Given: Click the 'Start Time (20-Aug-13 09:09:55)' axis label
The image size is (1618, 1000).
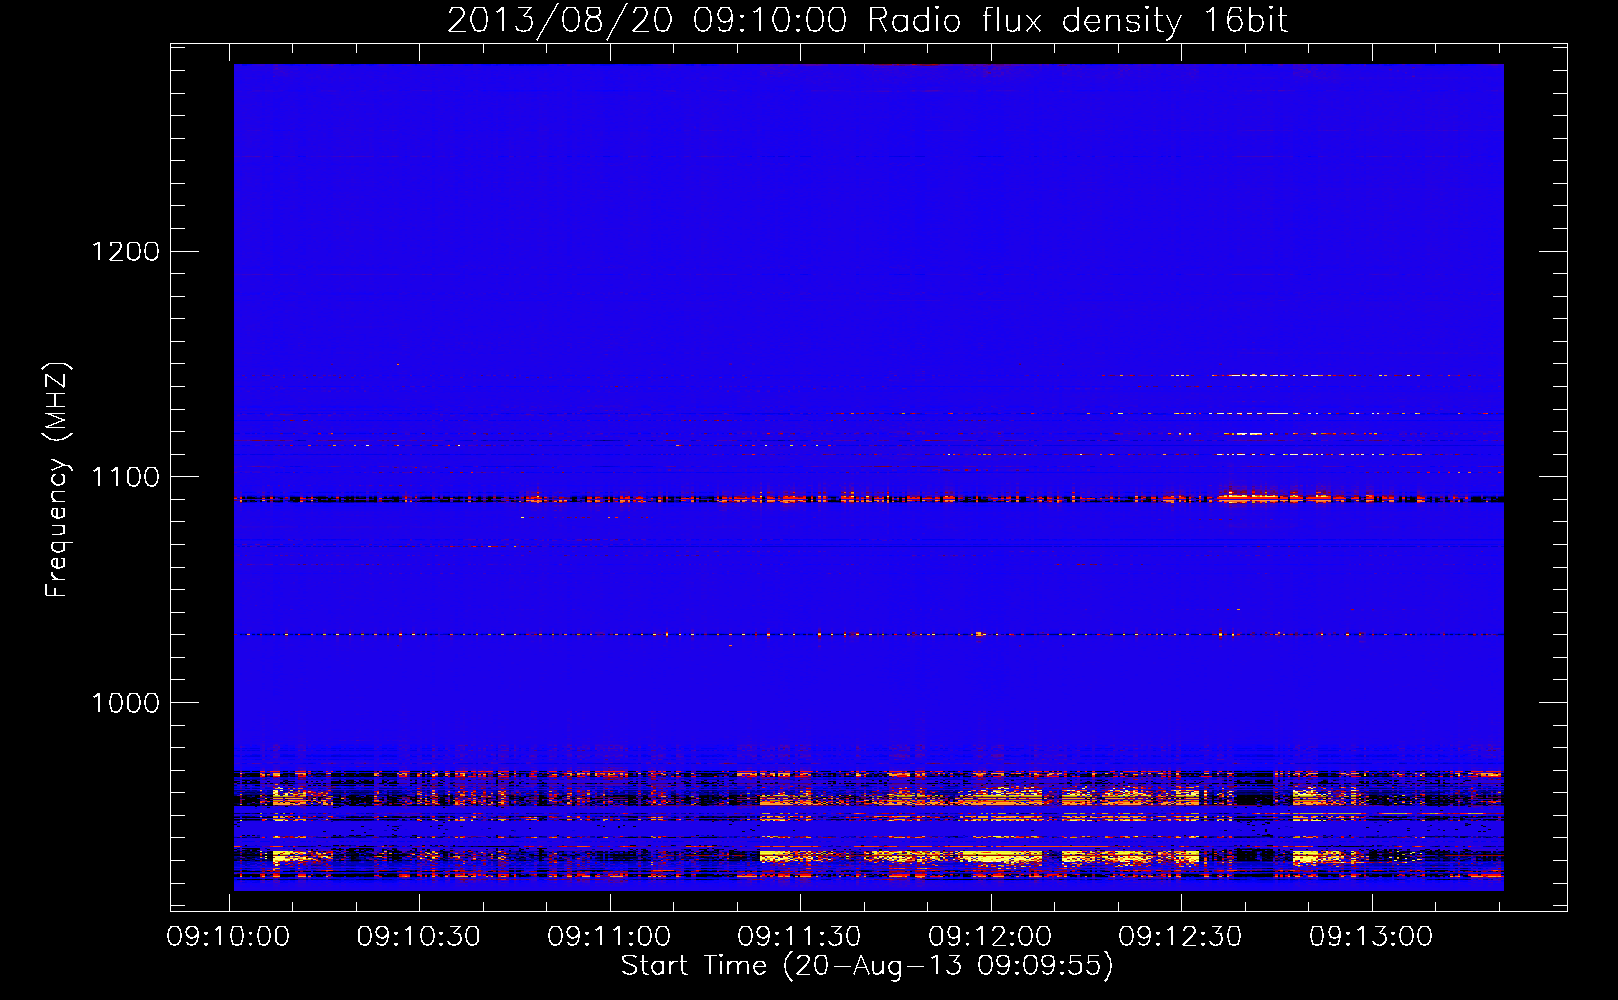Looking at the screenshot, I should click(867, 966).
